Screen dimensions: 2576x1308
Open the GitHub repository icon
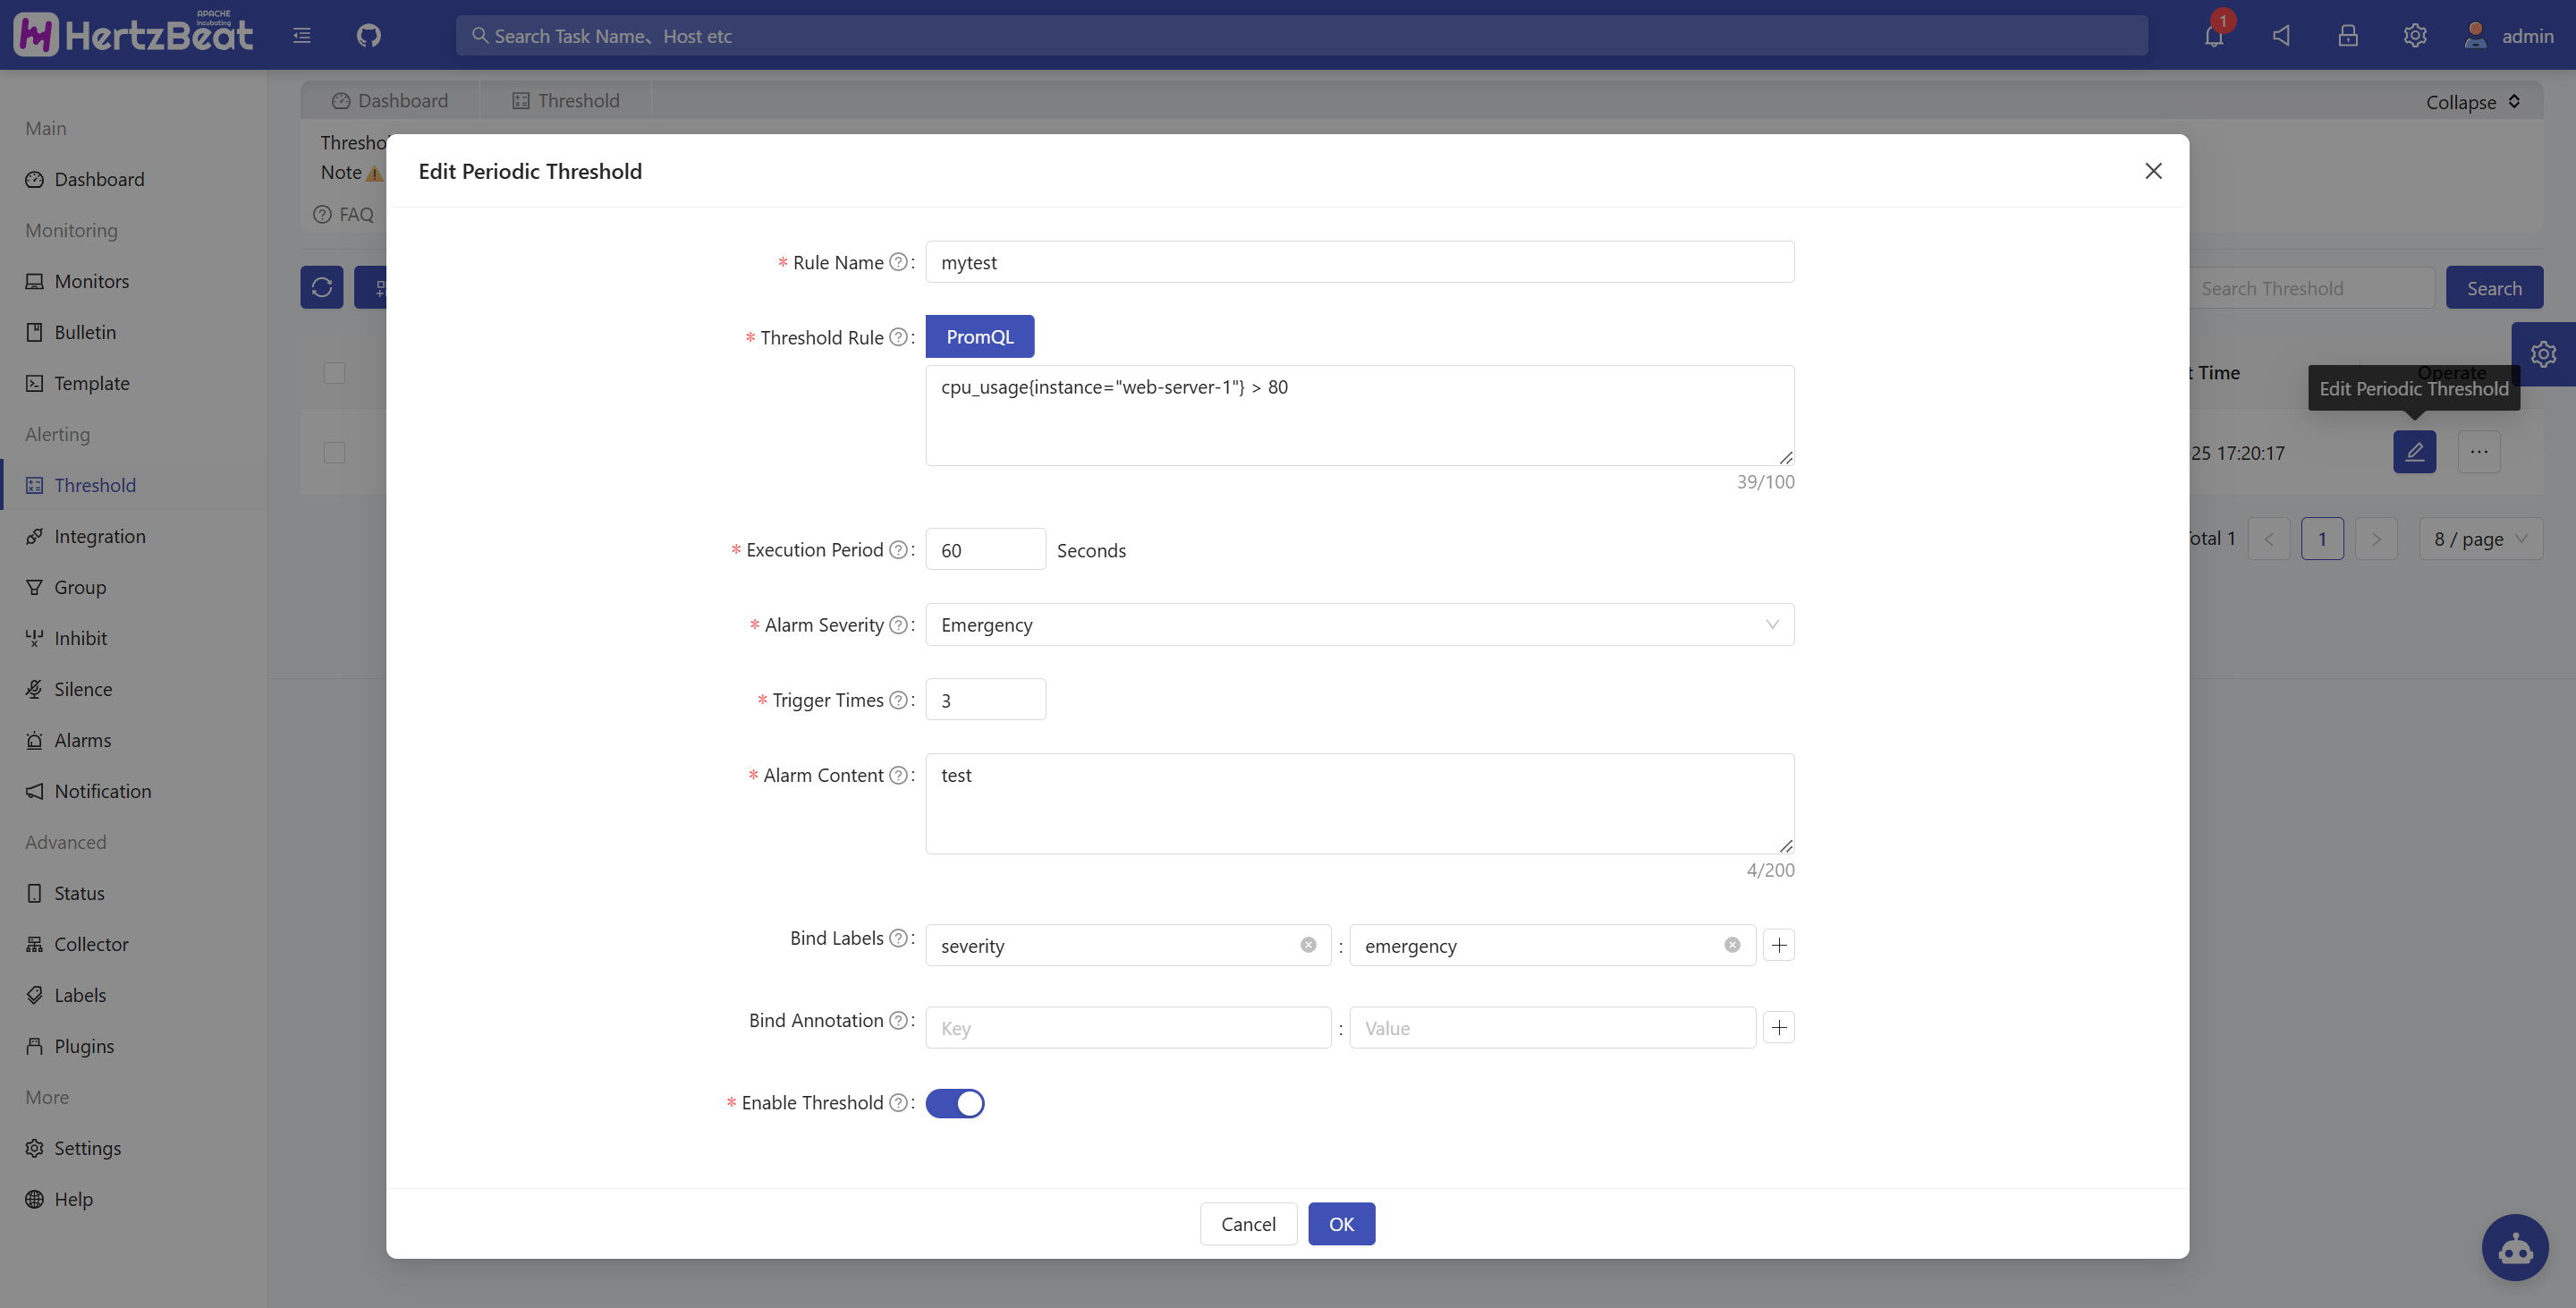pyautogui.click(x=369, y=36)
